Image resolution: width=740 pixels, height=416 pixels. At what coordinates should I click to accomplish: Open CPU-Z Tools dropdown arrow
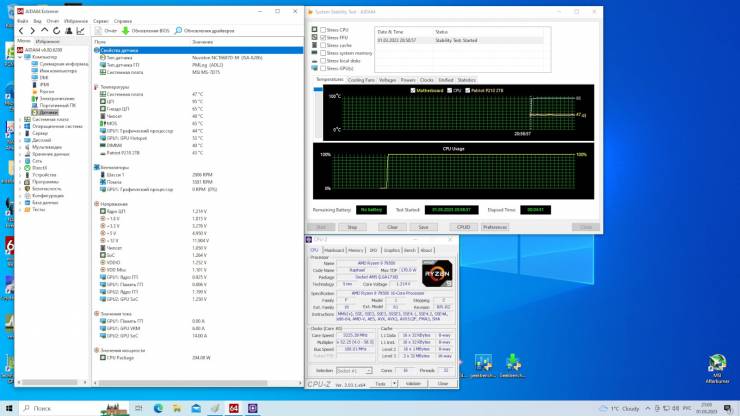point(395,383)
